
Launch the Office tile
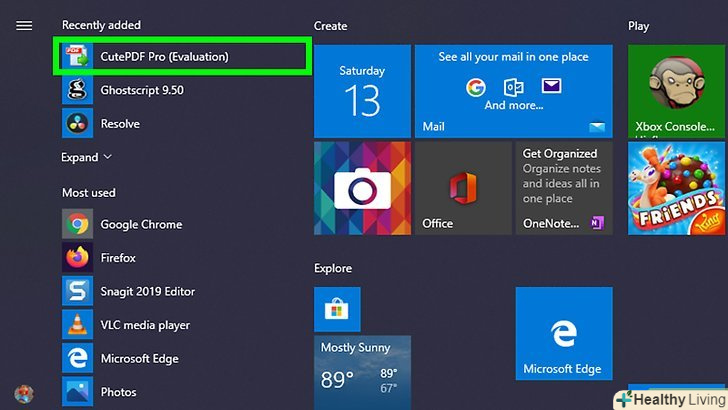coord(463,188)
